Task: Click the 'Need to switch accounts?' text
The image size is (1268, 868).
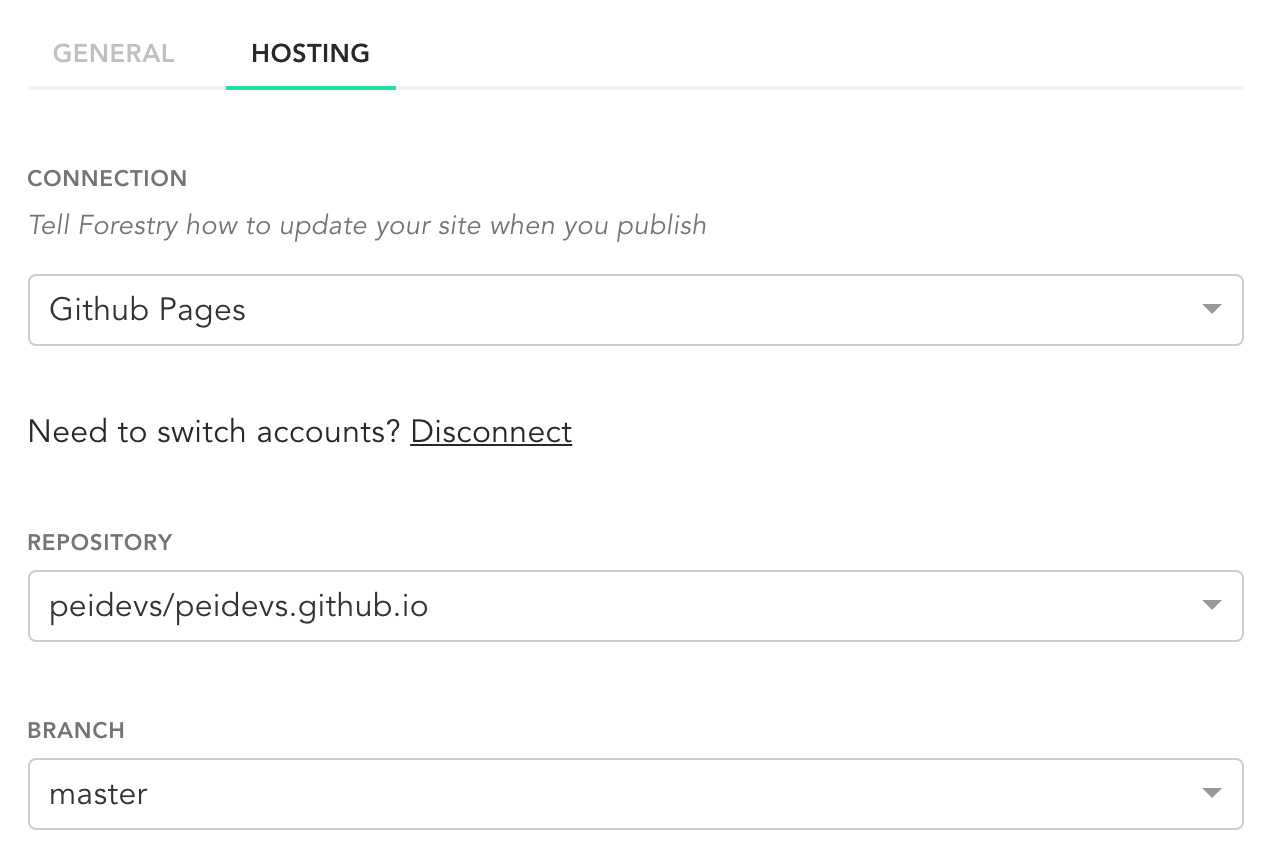Action: tap(214, 431)
